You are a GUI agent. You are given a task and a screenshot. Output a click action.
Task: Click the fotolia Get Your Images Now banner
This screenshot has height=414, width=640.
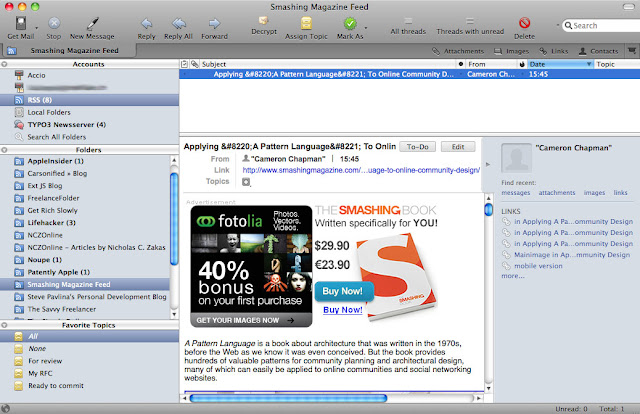coord(251,320)
